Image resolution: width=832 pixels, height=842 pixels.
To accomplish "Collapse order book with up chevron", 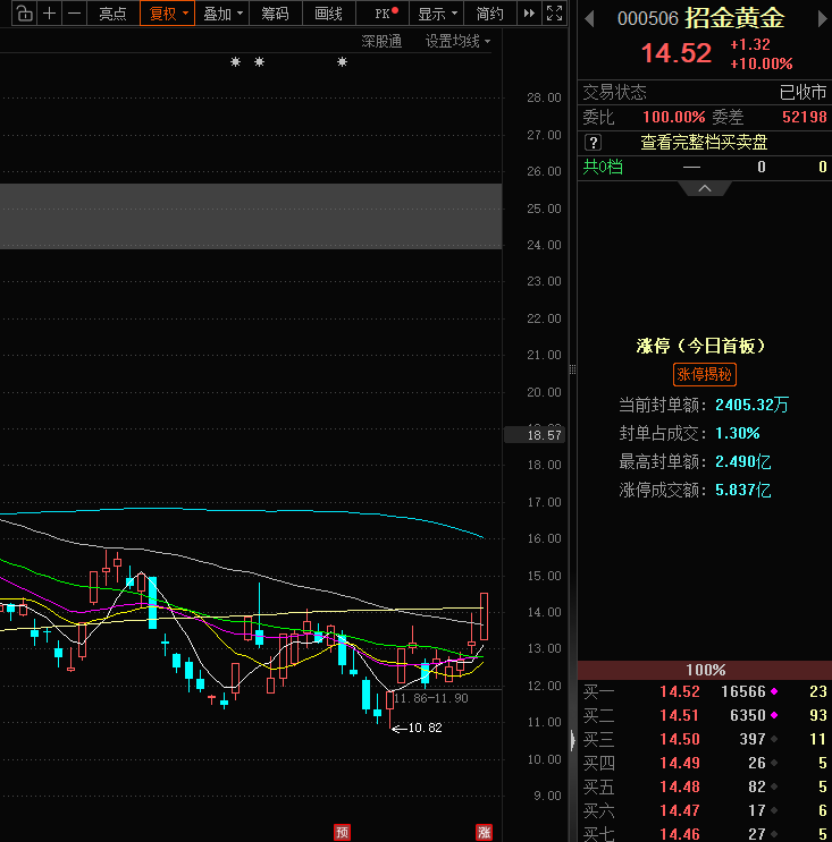I will (705, 188).
